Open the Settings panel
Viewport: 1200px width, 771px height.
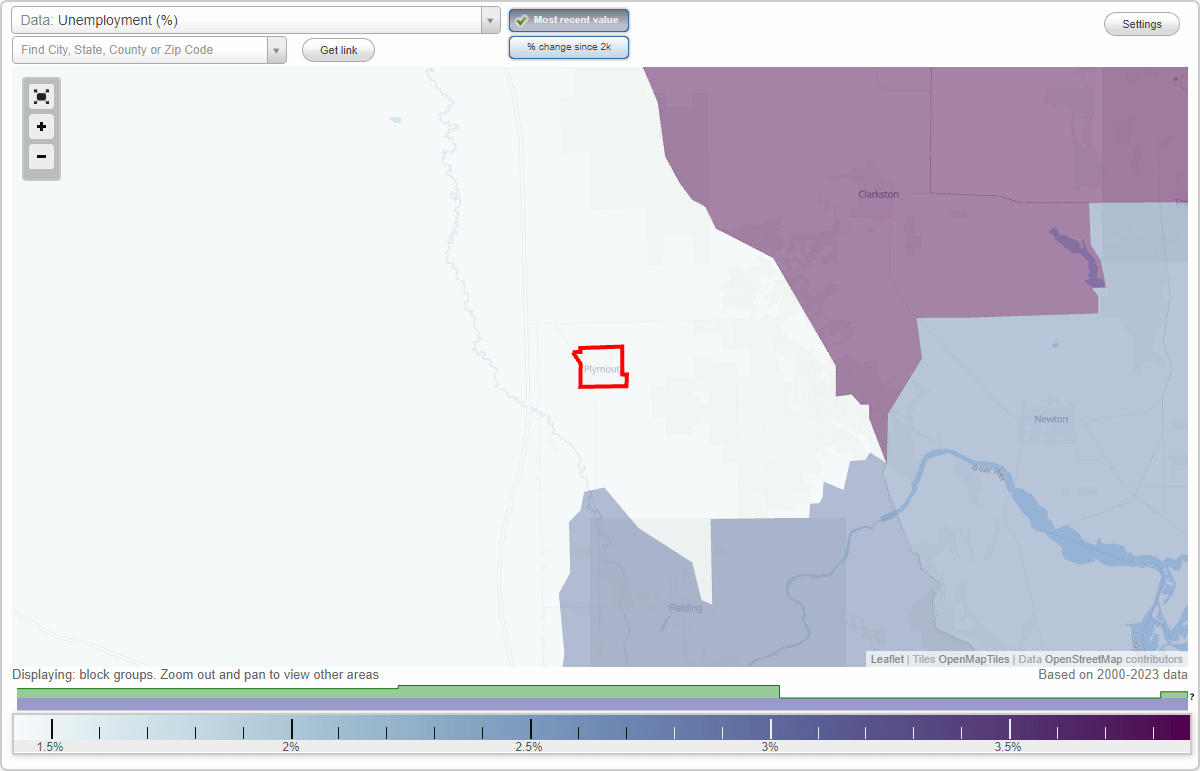point(1141,23)
